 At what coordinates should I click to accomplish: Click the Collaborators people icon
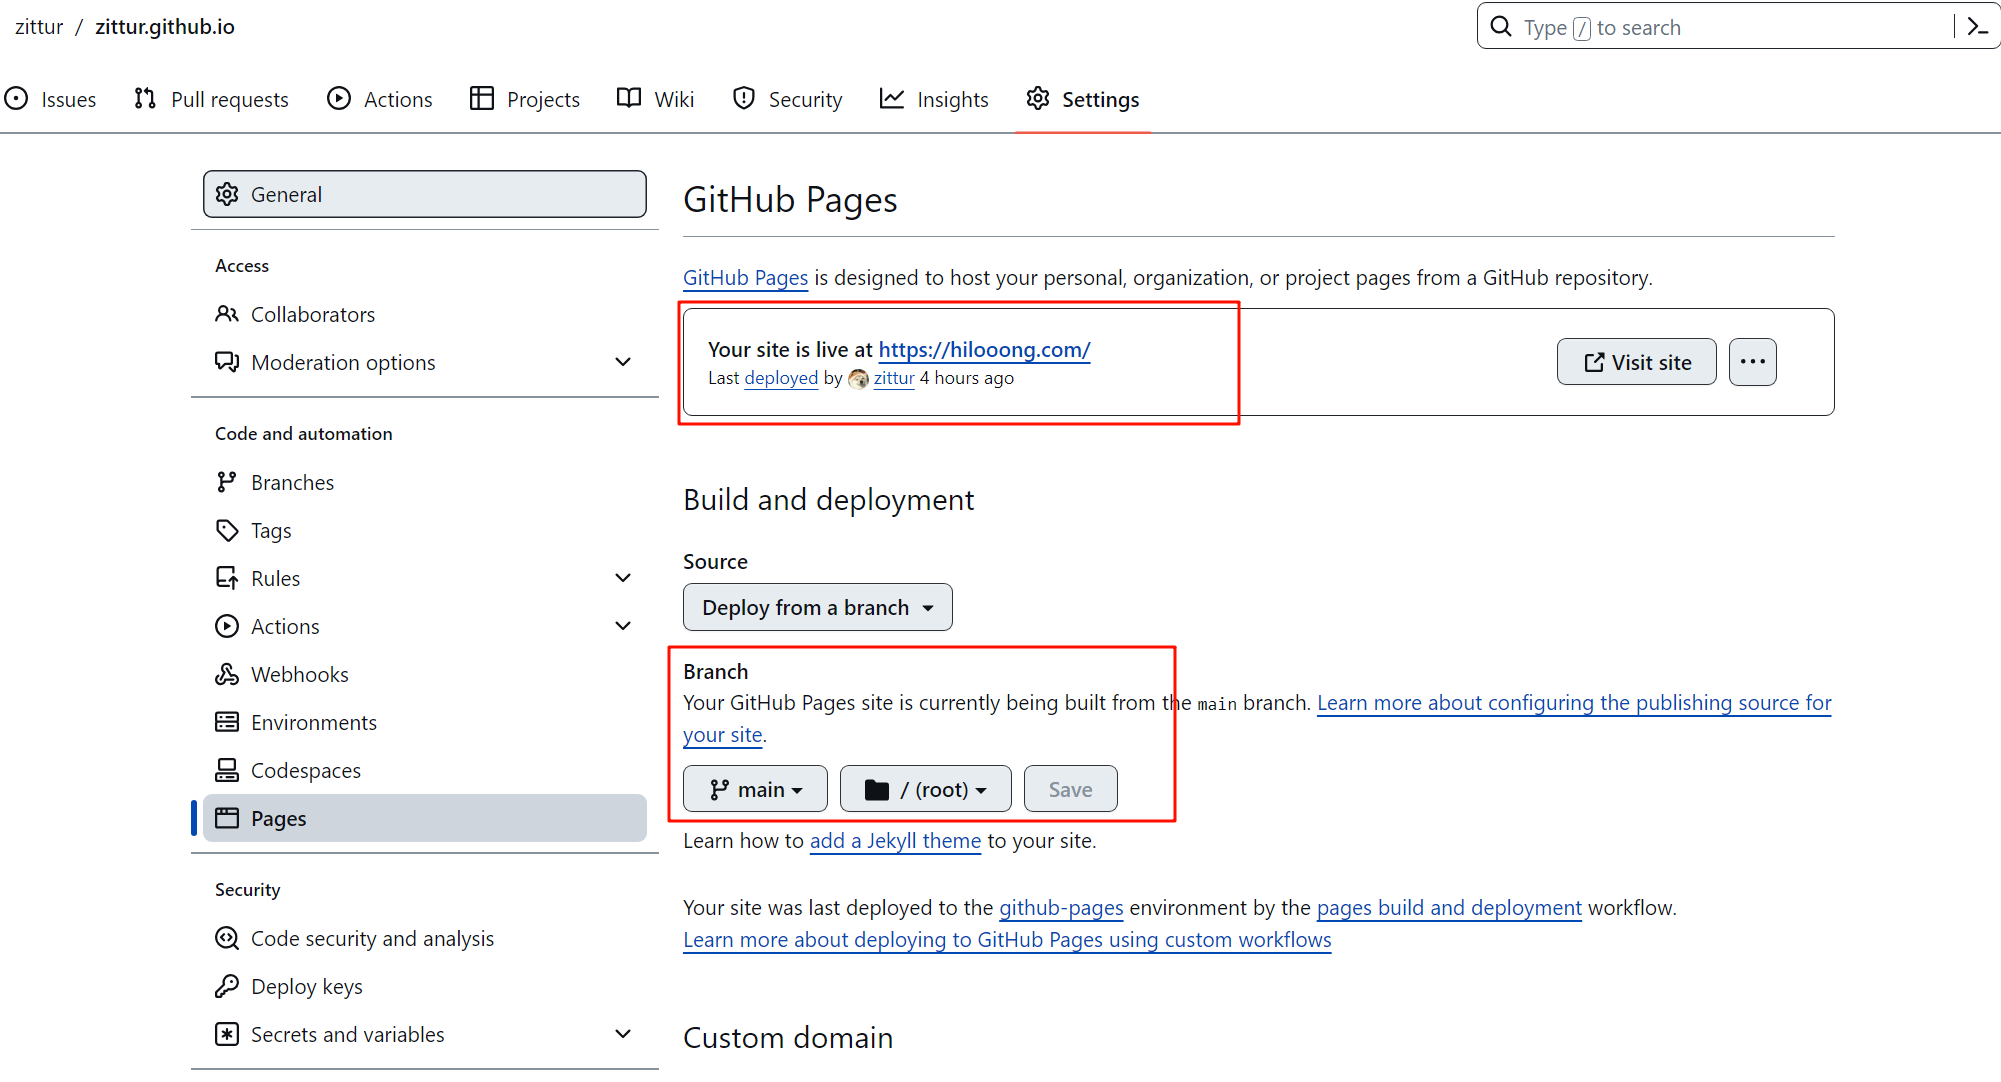pyautogui.click(x=227, y=314)
